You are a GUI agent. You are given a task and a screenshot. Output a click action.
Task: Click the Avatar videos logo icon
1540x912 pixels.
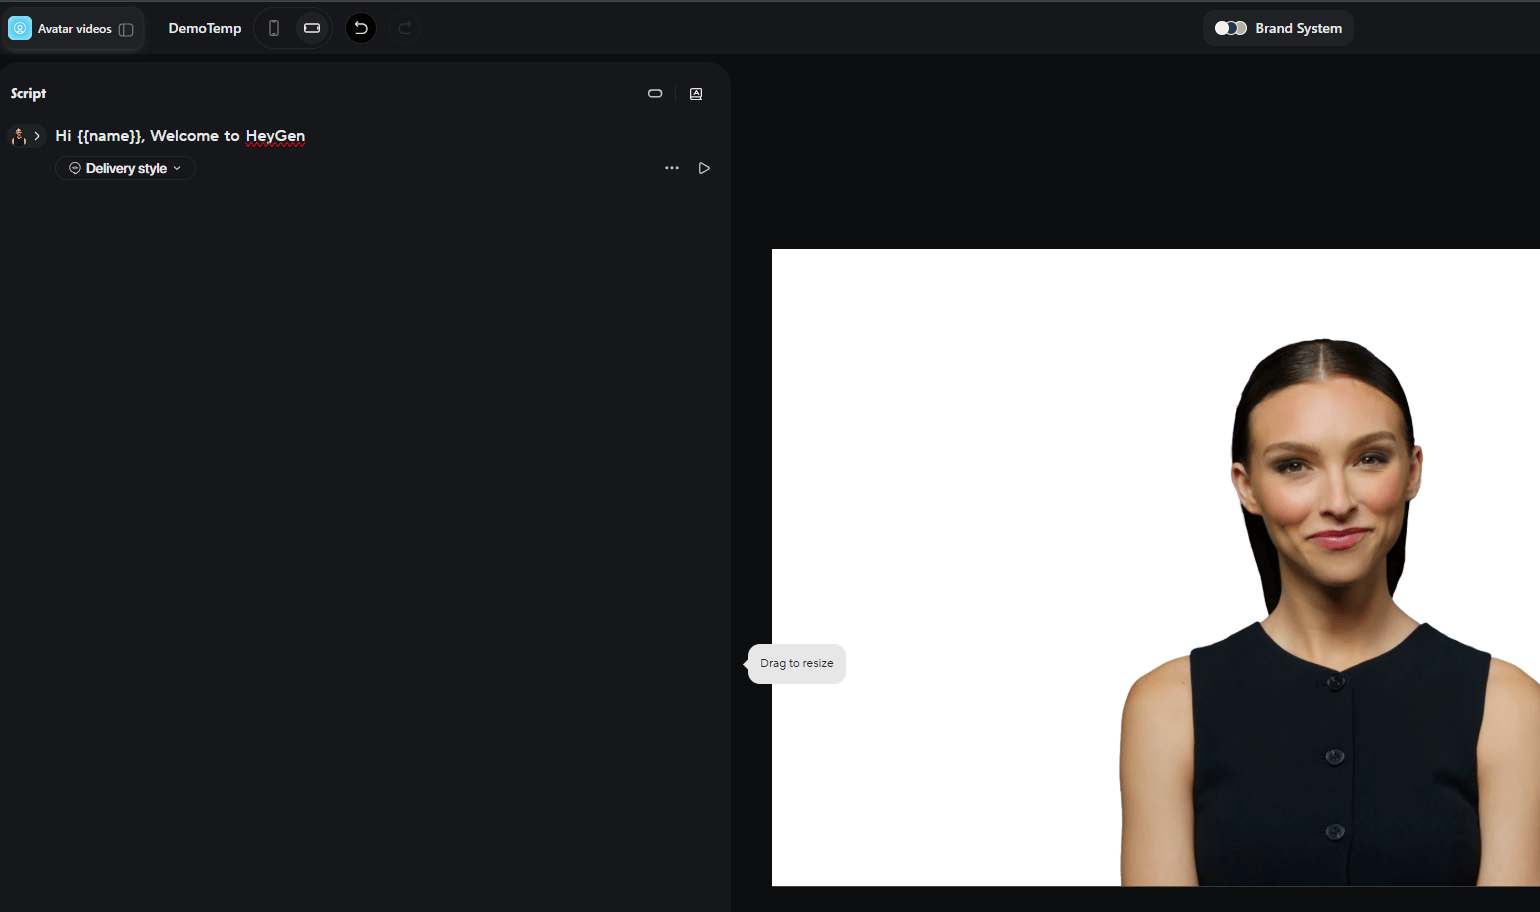20,28
